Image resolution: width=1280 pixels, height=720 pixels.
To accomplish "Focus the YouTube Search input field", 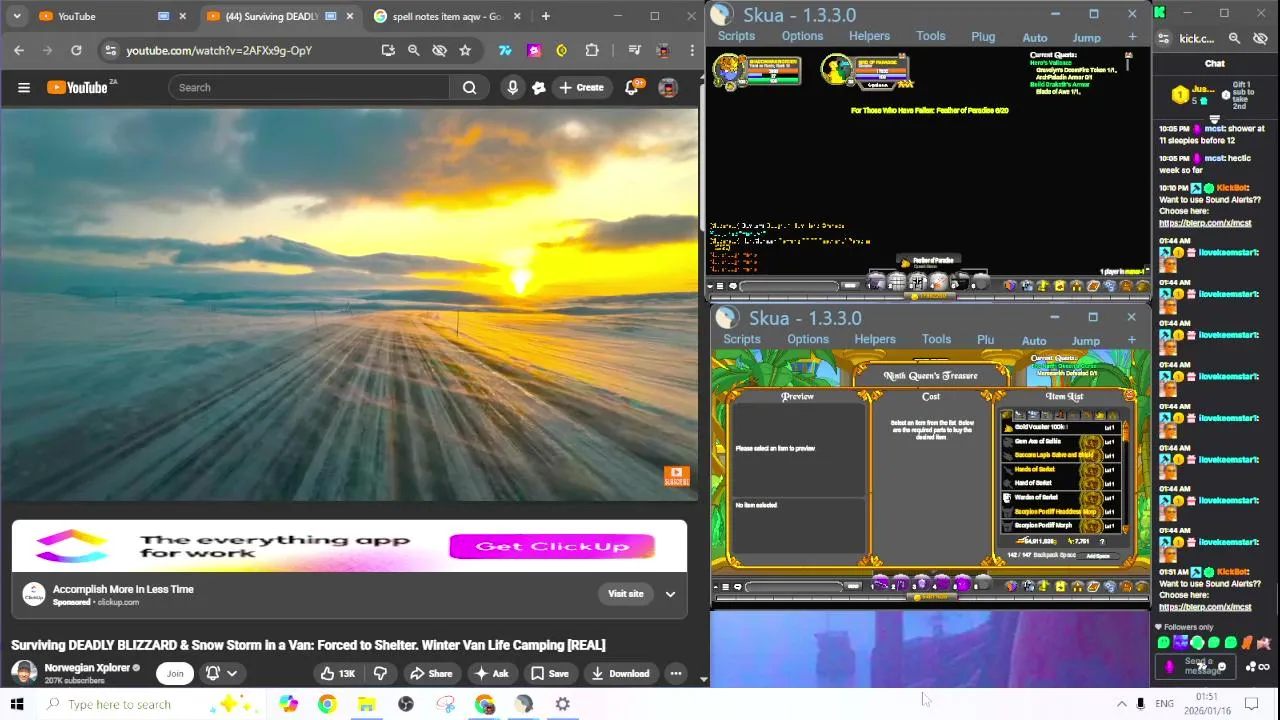I will pyautogui.click(x=310, y=87).
